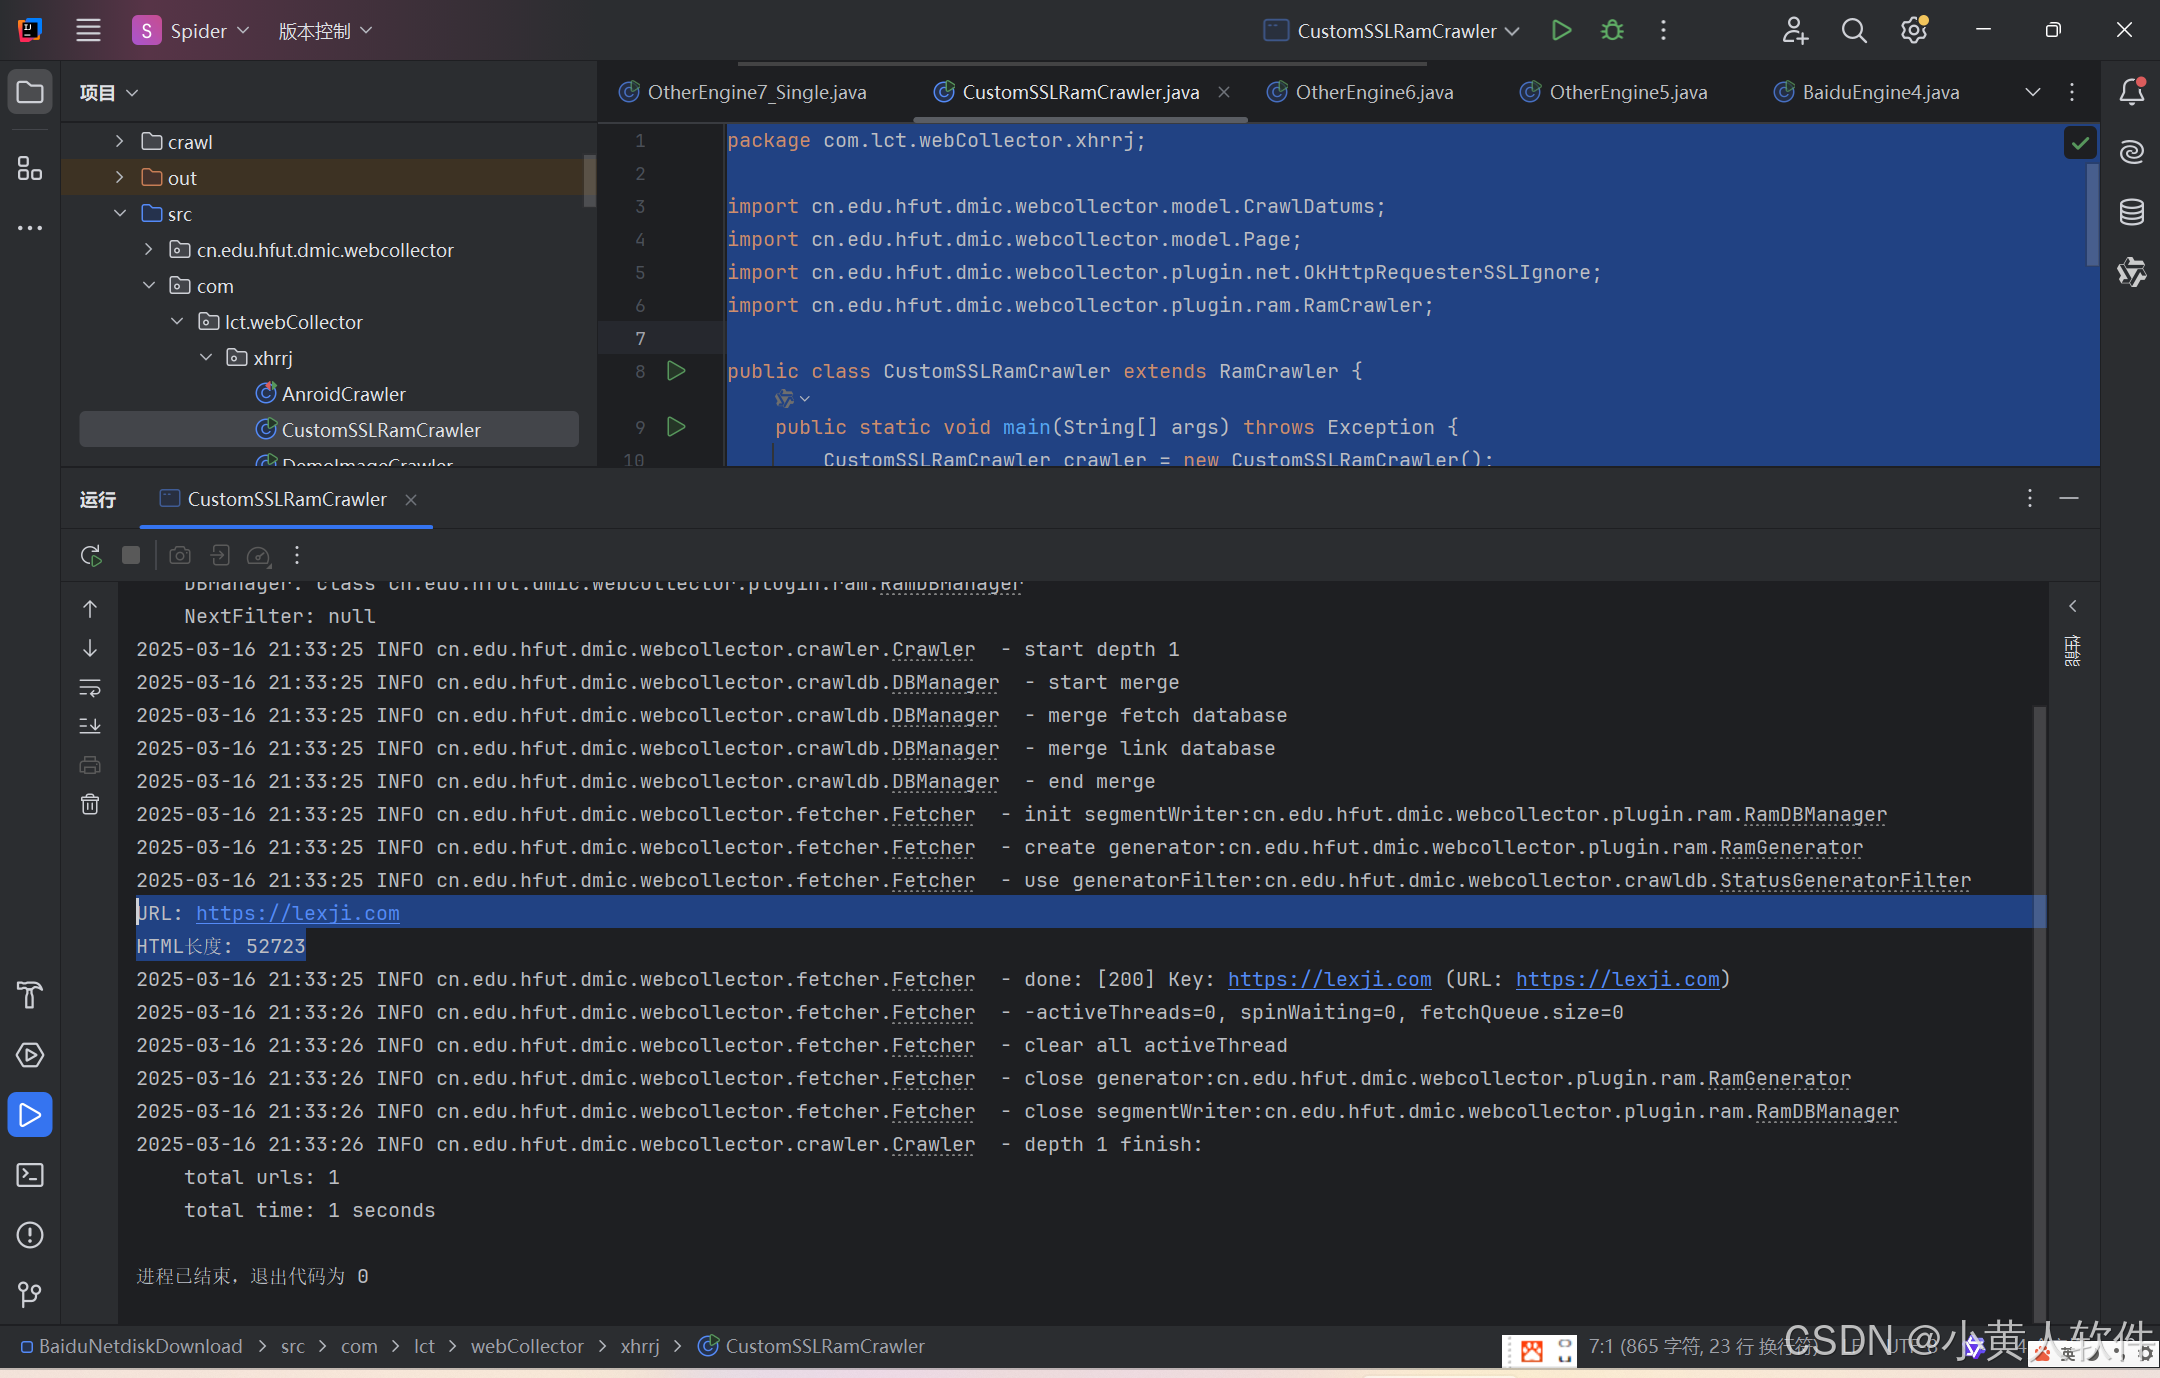Run main method from gutter line 9
Screen dimensions: 2160x1378
tap(676, 427)
